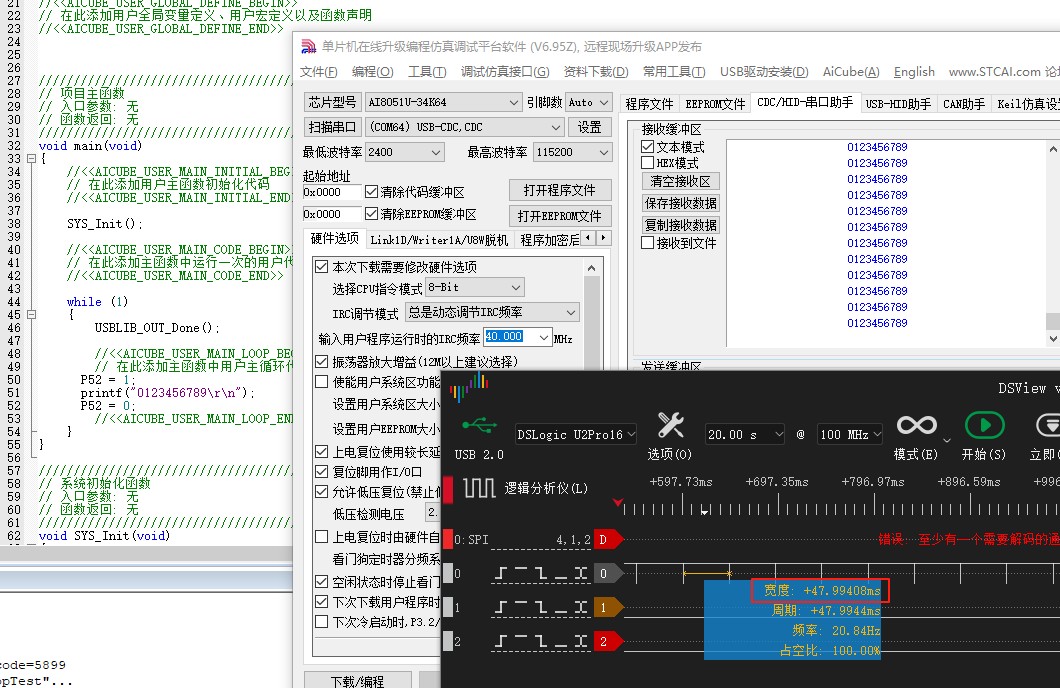
Task: Open 最低波特率 2400 dropdown
Action: 404,152
